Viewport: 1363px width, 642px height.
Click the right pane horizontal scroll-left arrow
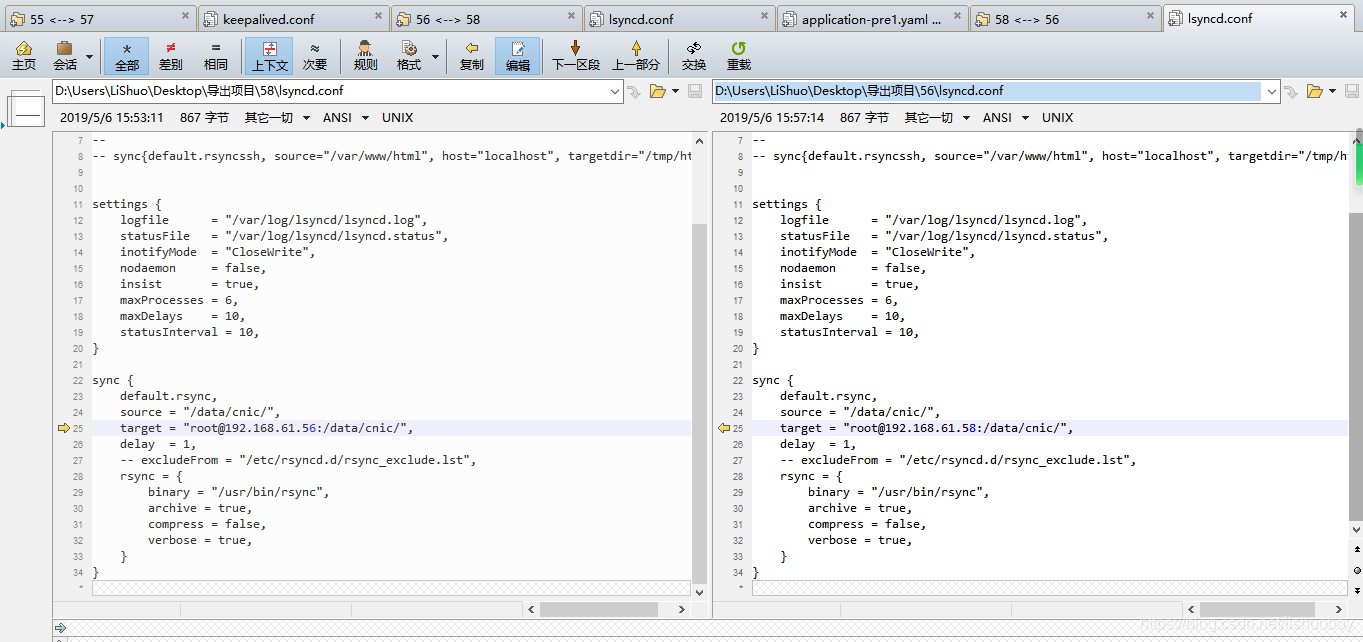coord(1189,608)
